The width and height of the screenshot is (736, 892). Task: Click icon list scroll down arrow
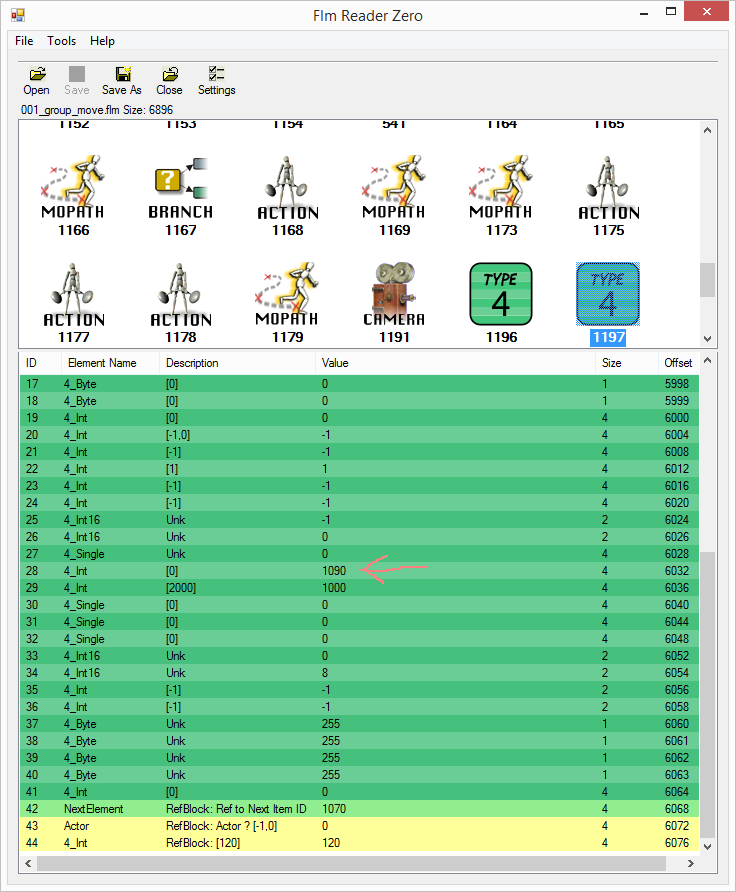click(708, 338)
